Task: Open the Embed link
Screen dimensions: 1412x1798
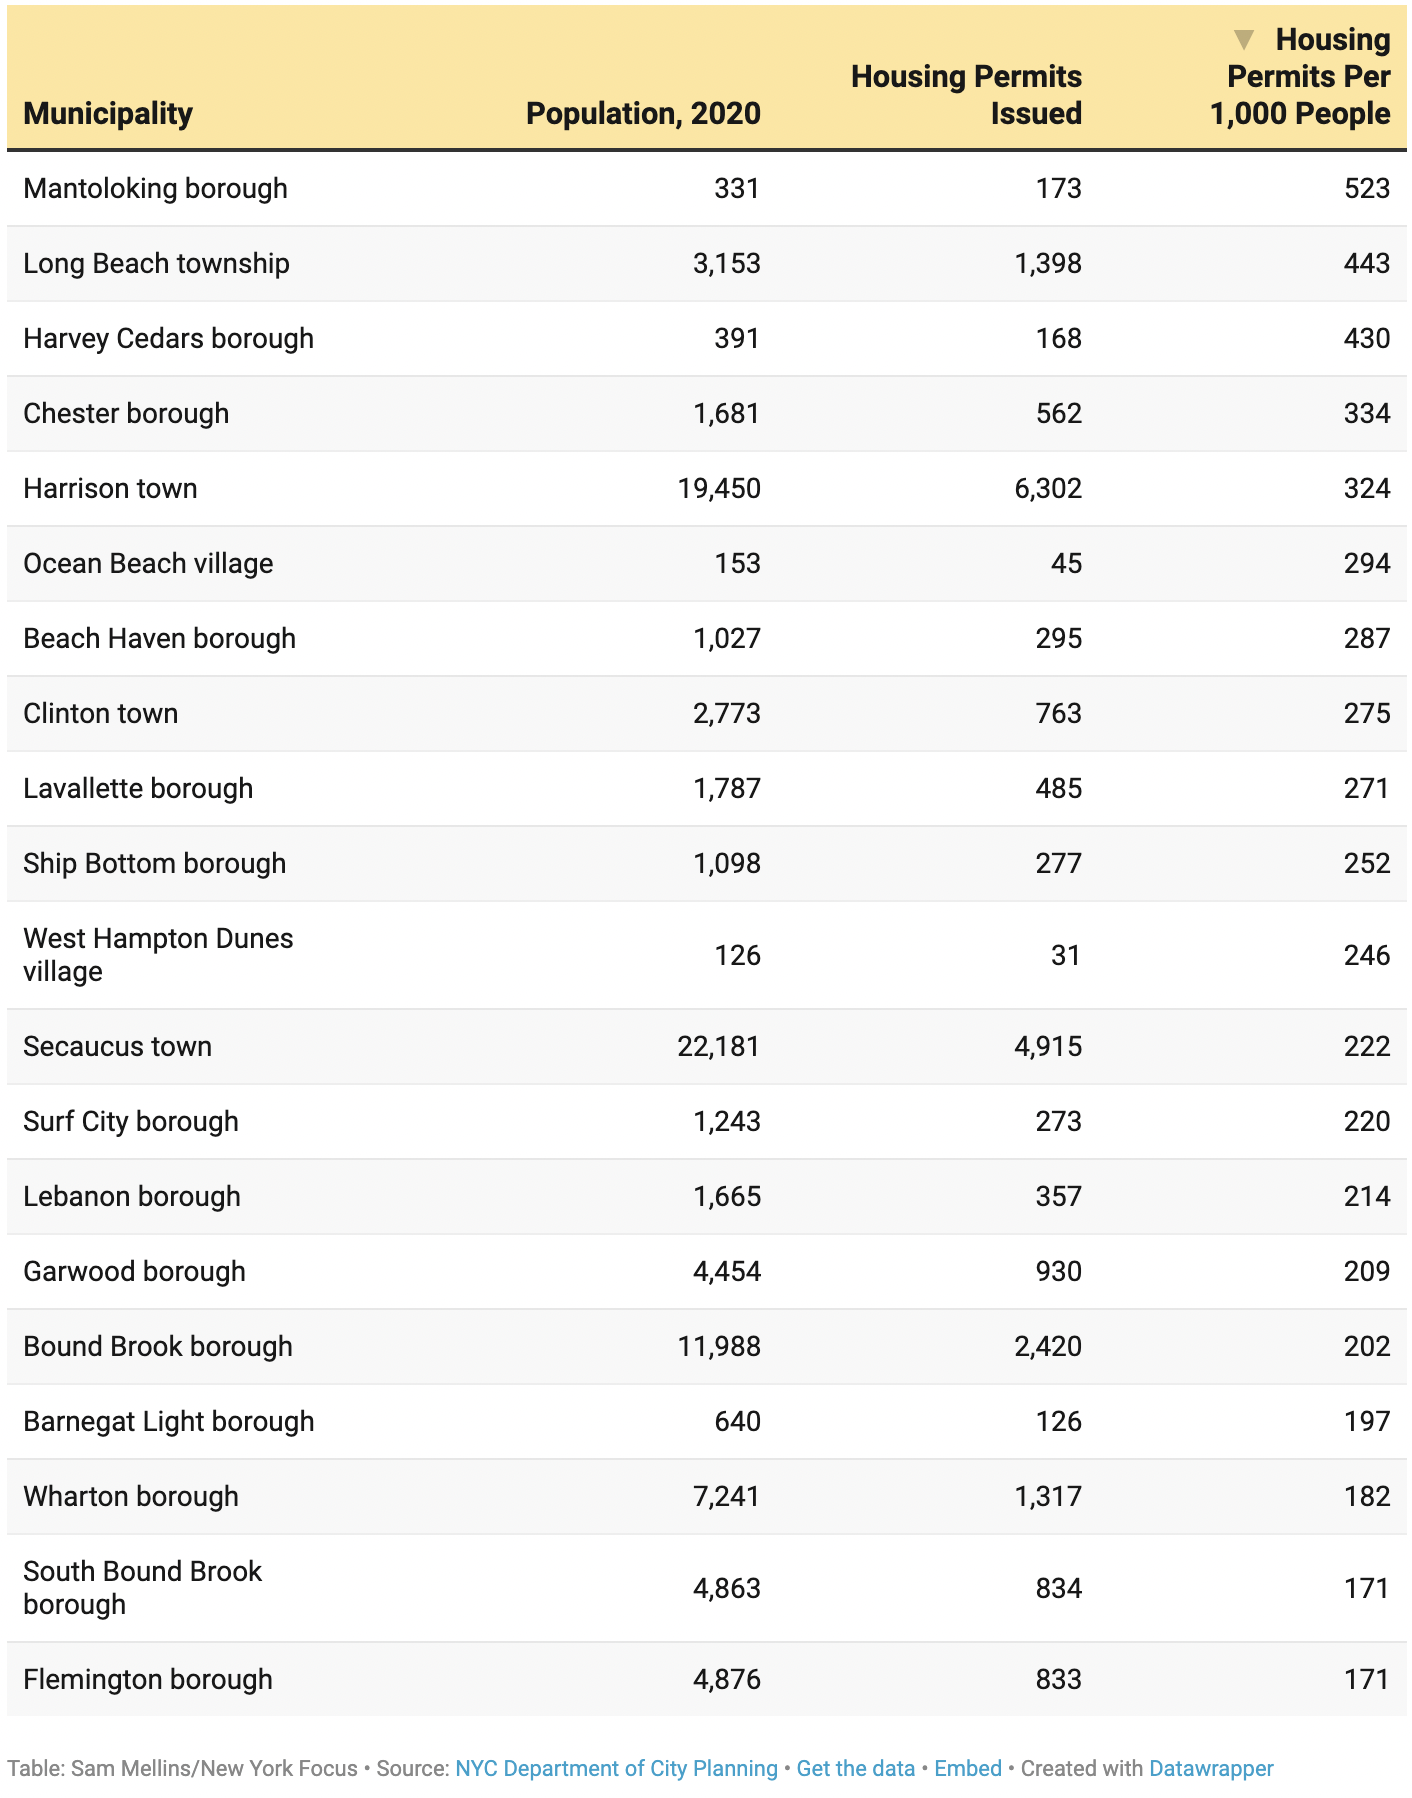Action: [x=967, y=1768]
